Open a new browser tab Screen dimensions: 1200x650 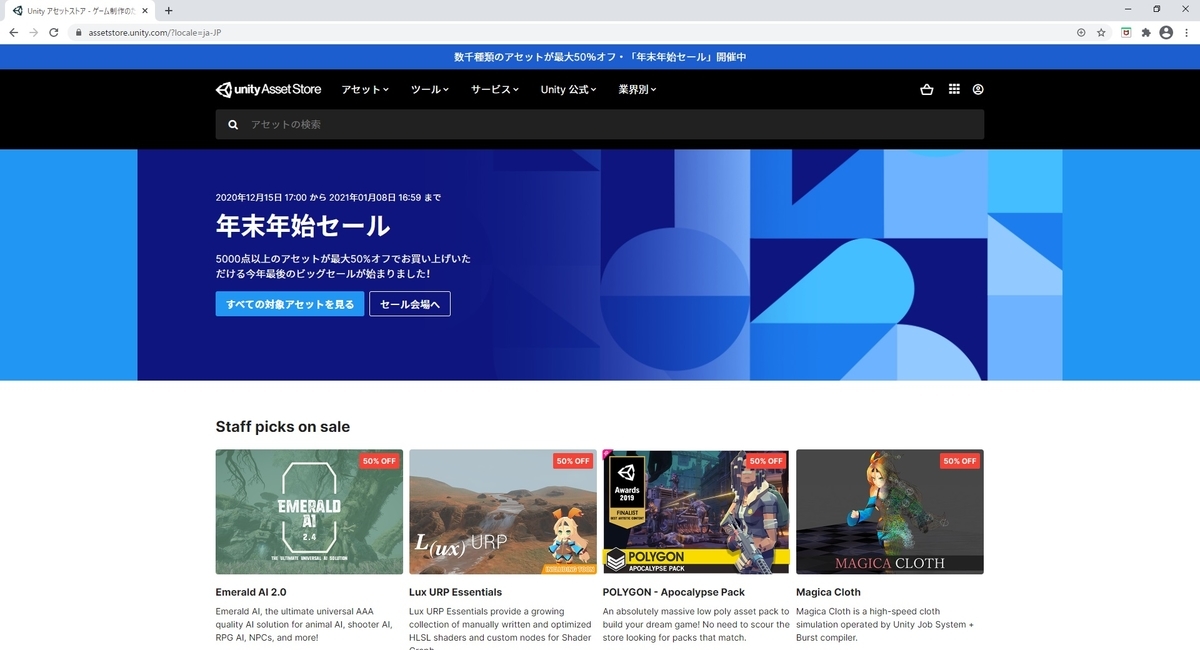[x=168, y=10]
